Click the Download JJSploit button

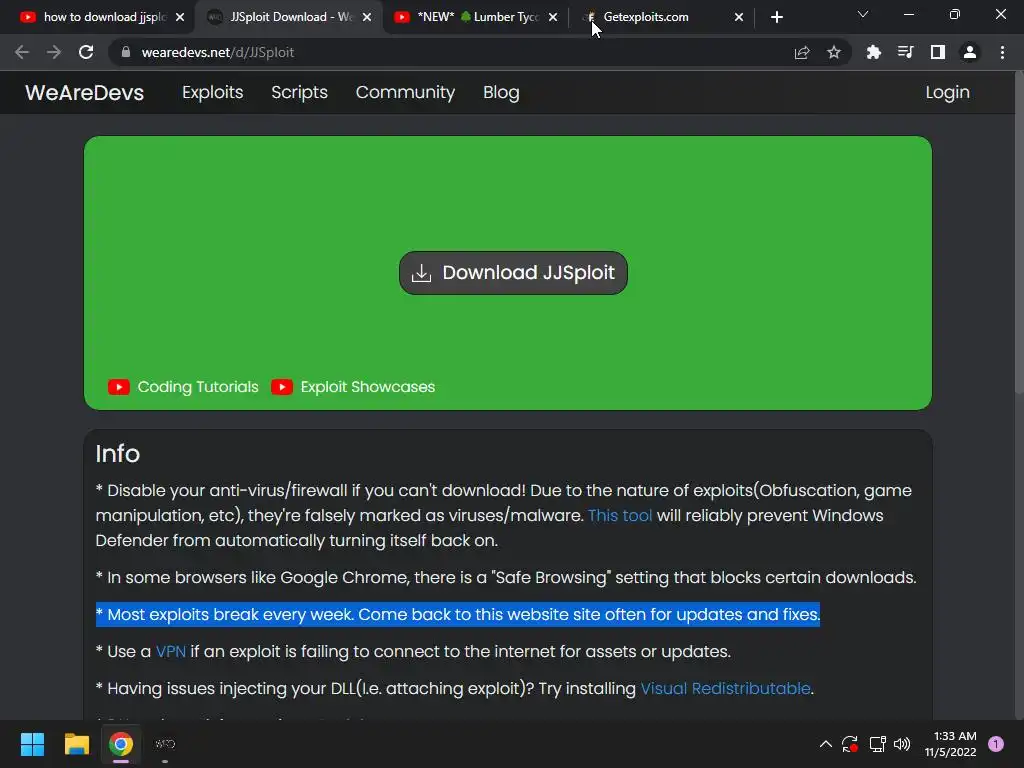pyautogui.click(x=513, y=273)
